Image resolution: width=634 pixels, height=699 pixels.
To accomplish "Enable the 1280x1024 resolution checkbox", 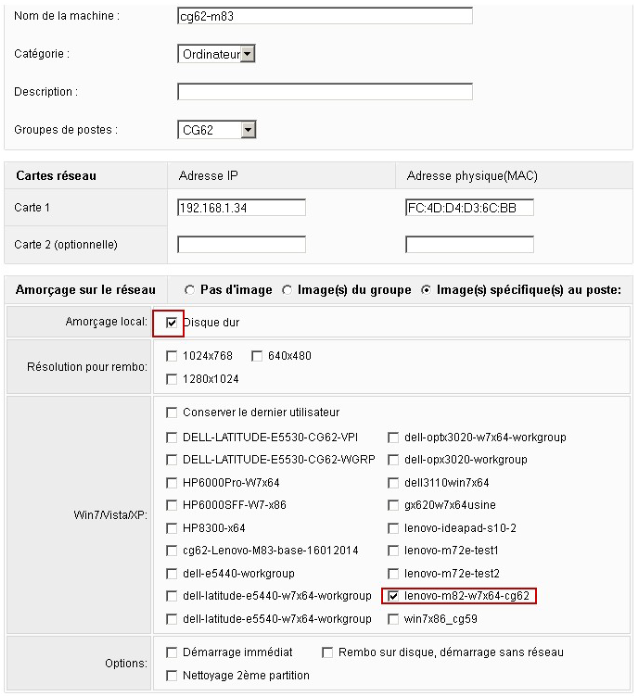I will click(172, 379).
